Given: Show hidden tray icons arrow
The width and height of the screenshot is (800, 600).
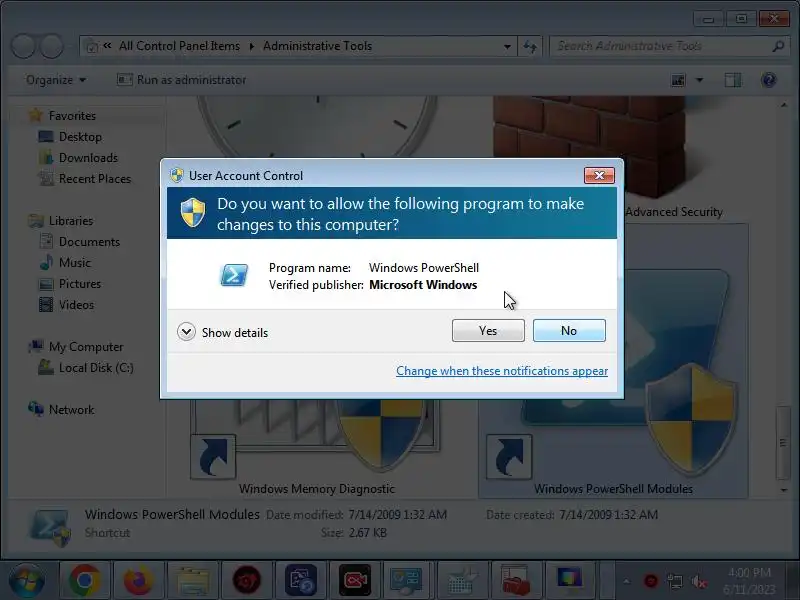Looking at the screenshot, I should [x=627, y=581].
